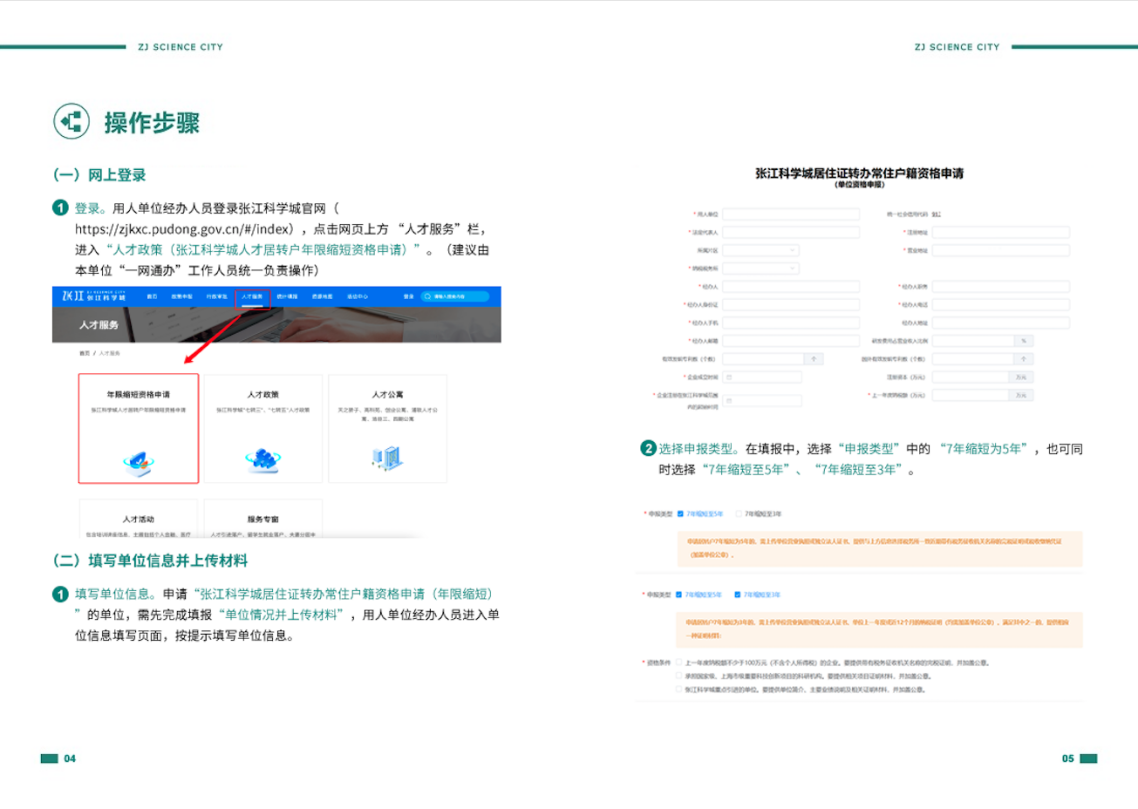The width and height of the screenshot is (1138, 809).
Task: Focus the site search input box
Action: click(x=455, y=296)
